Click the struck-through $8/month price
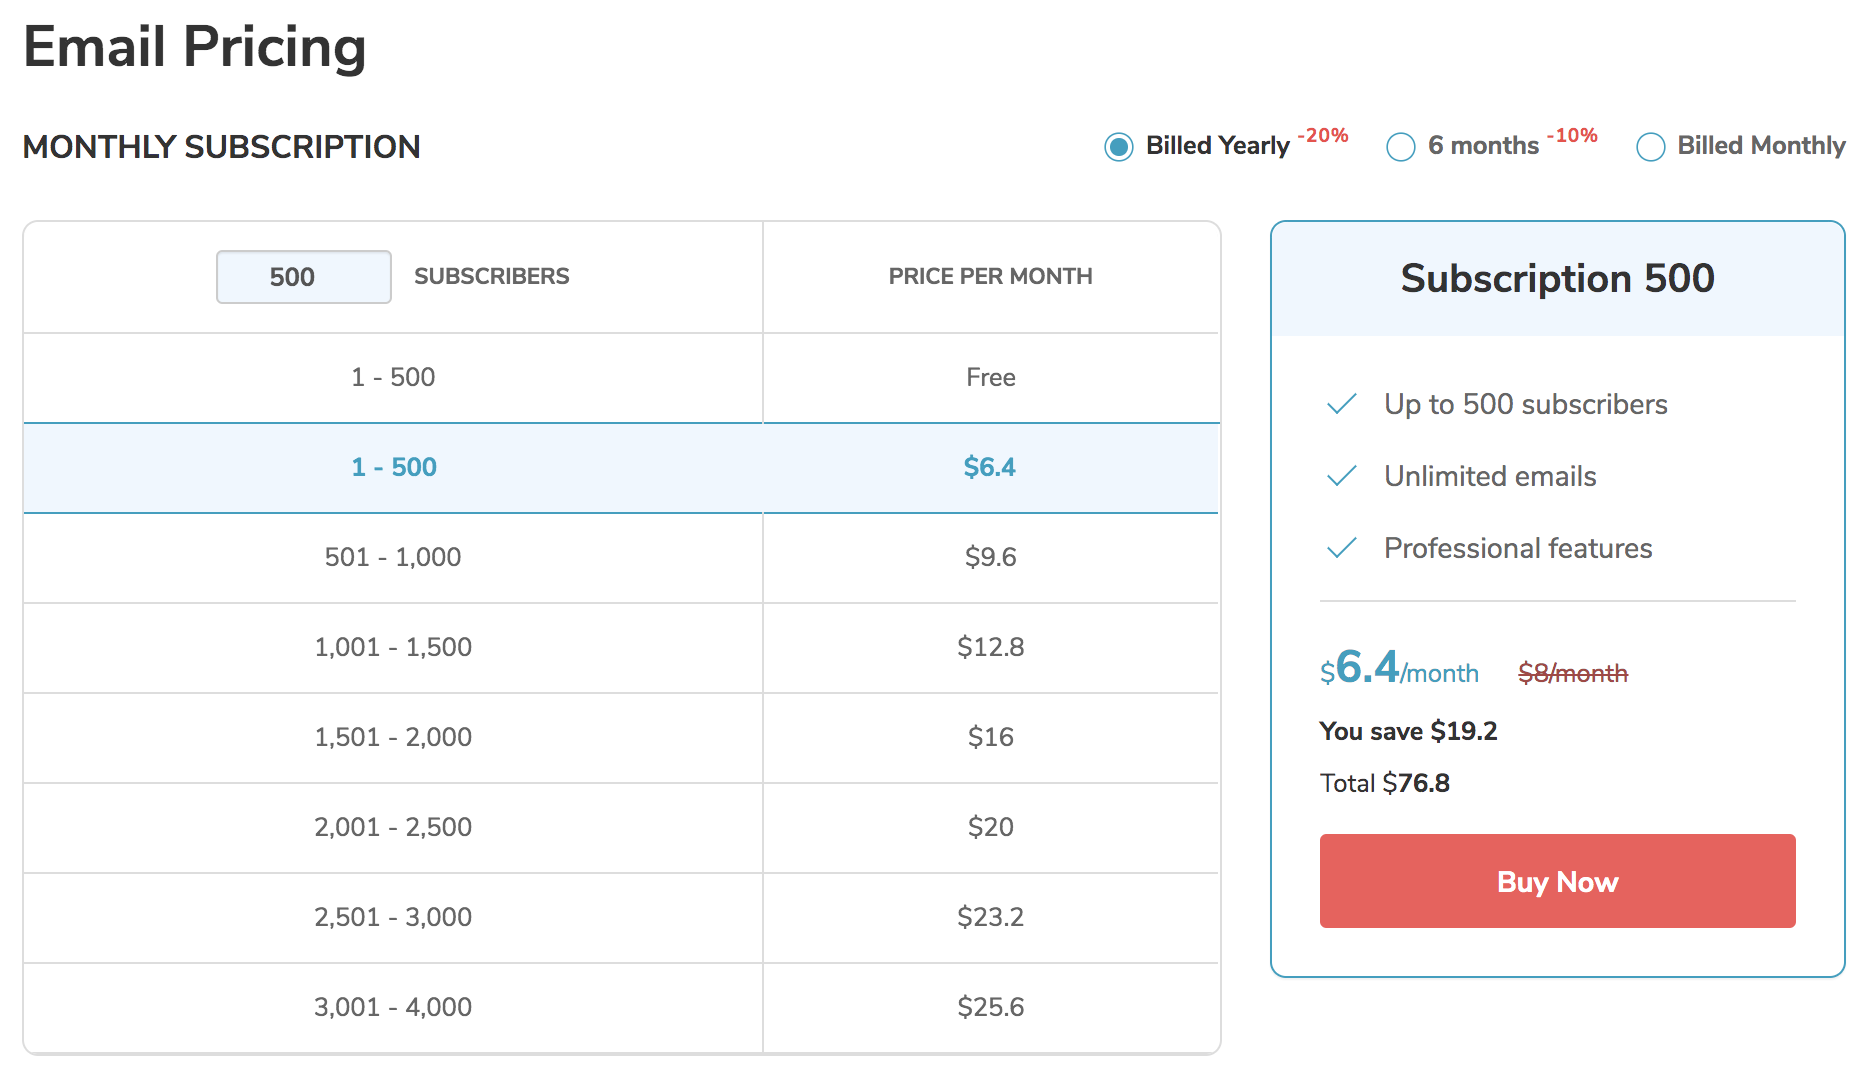Viewport: 1874px width, 1074px height. tap(1573, 673)
